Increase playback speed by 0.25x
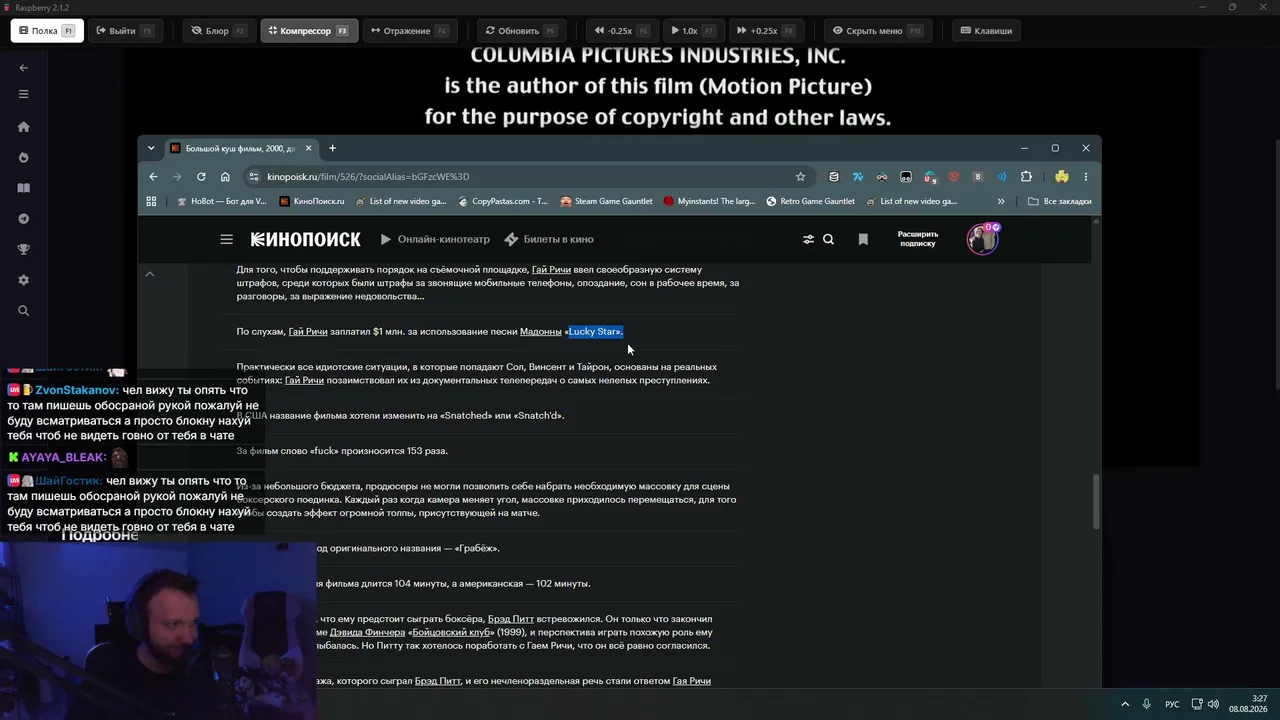1280x720 pixels. [x=764, y=31]
